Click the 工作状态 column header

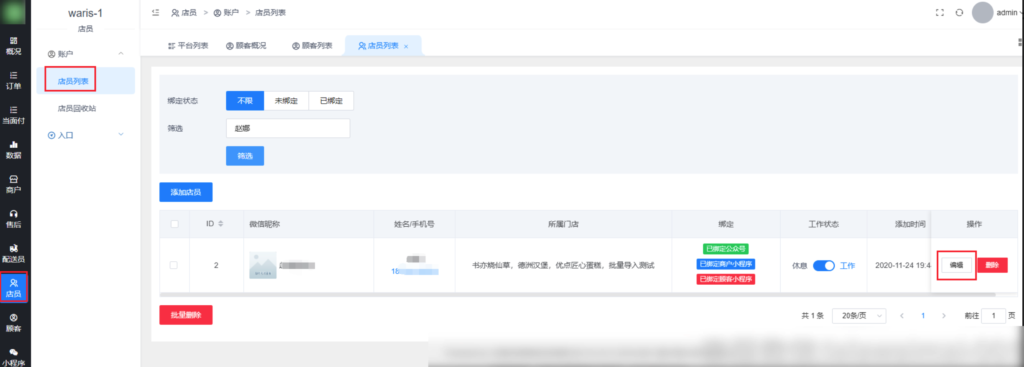pos(824,224)
